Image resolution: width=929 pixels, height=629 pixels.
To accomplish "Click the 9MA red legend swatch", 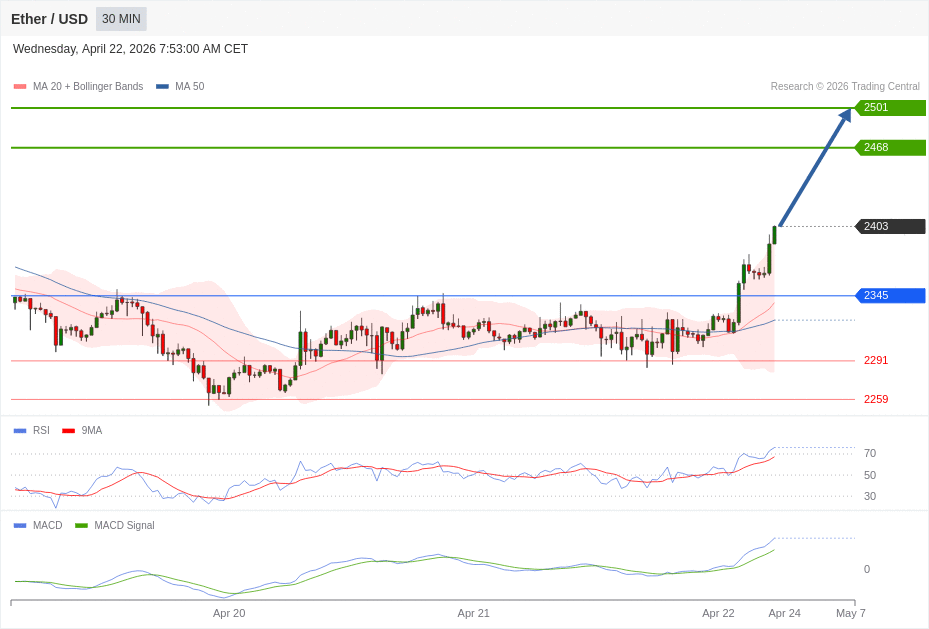I will click(x=68, y=431).
